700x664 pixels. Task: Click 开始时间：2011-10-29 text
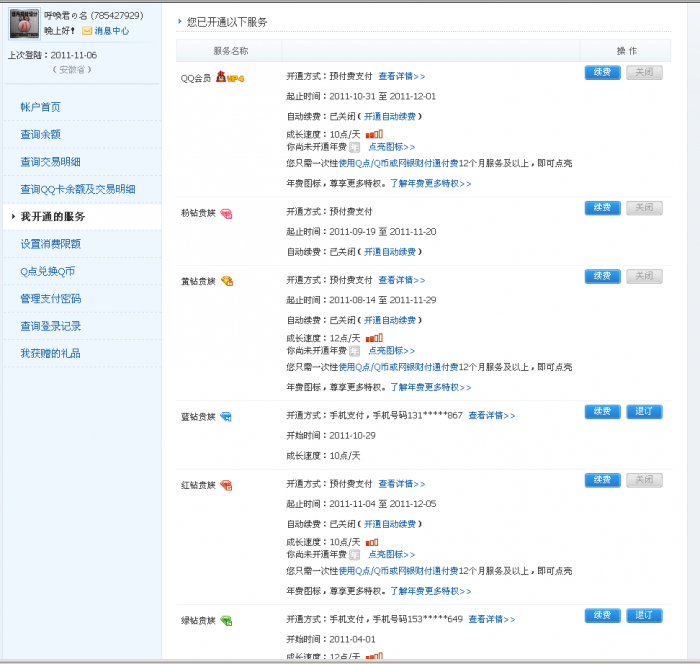tap(331, 436)
